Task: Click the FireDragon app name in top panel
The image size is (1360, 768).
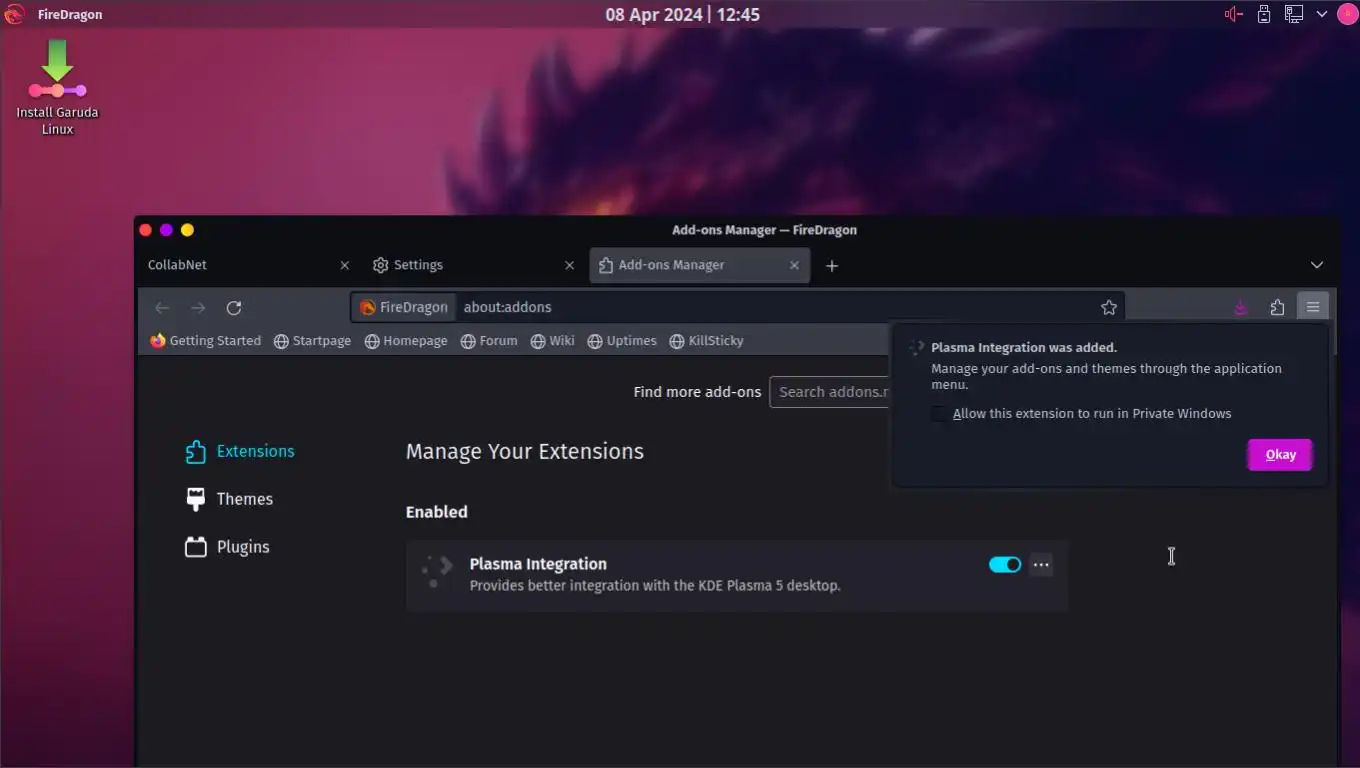Action: coord(70,15)
